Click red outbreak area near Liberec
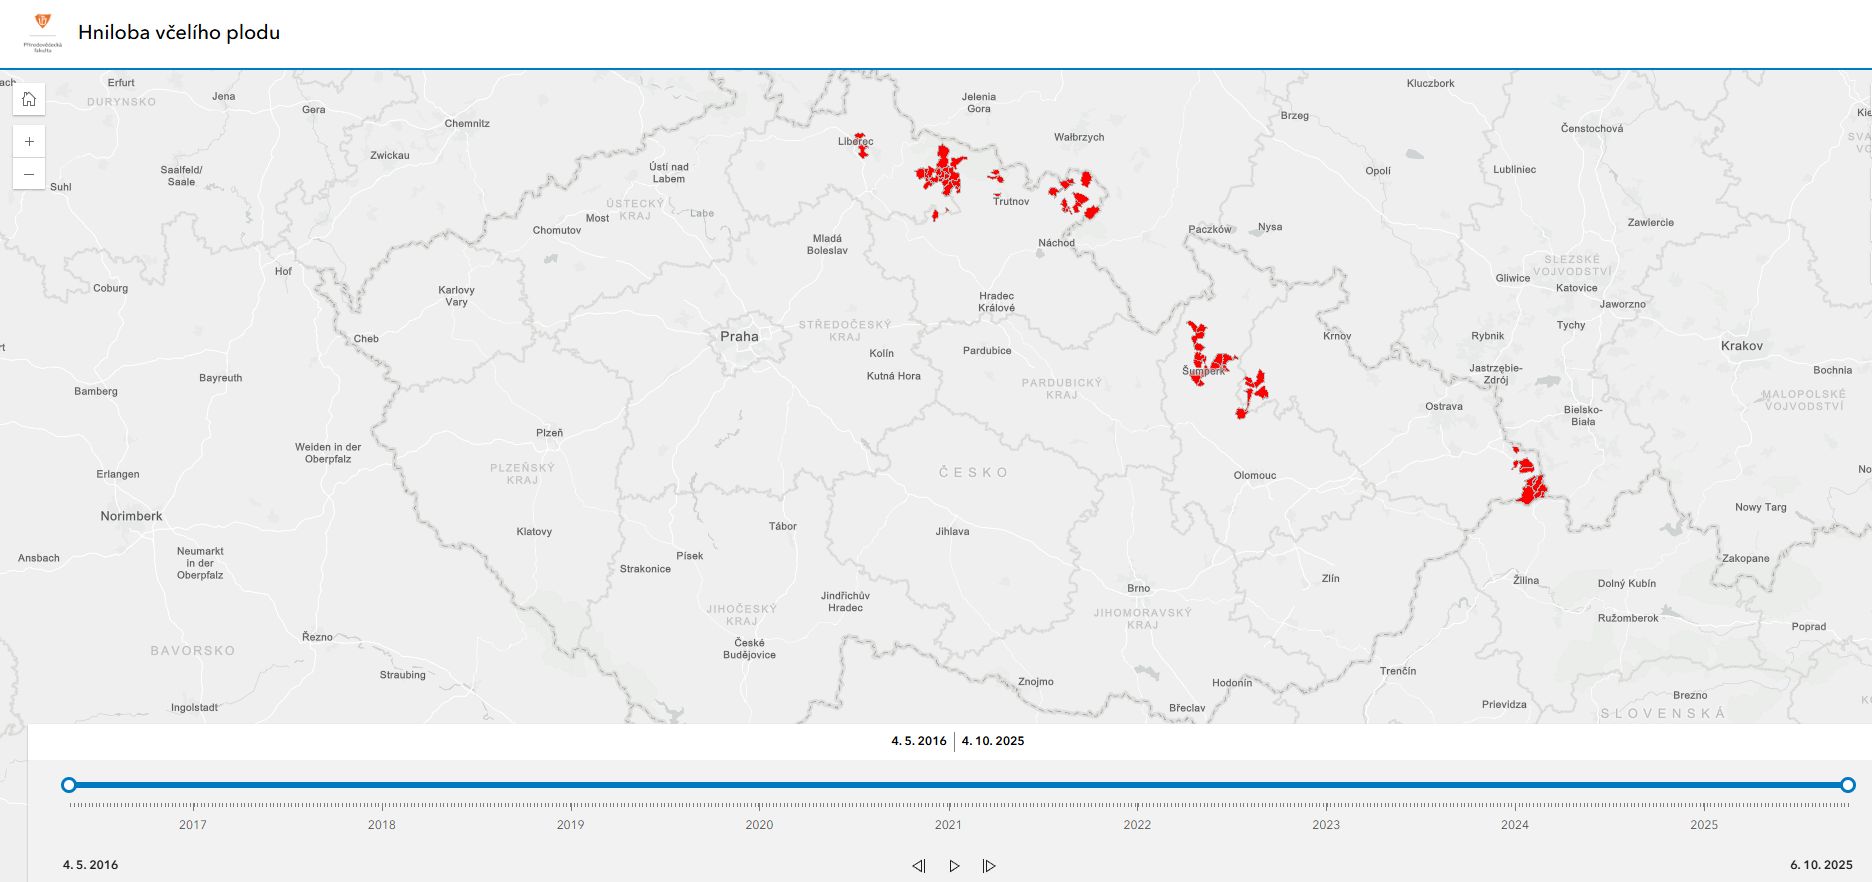1872x882 pixels. click(x=861, y=147)
